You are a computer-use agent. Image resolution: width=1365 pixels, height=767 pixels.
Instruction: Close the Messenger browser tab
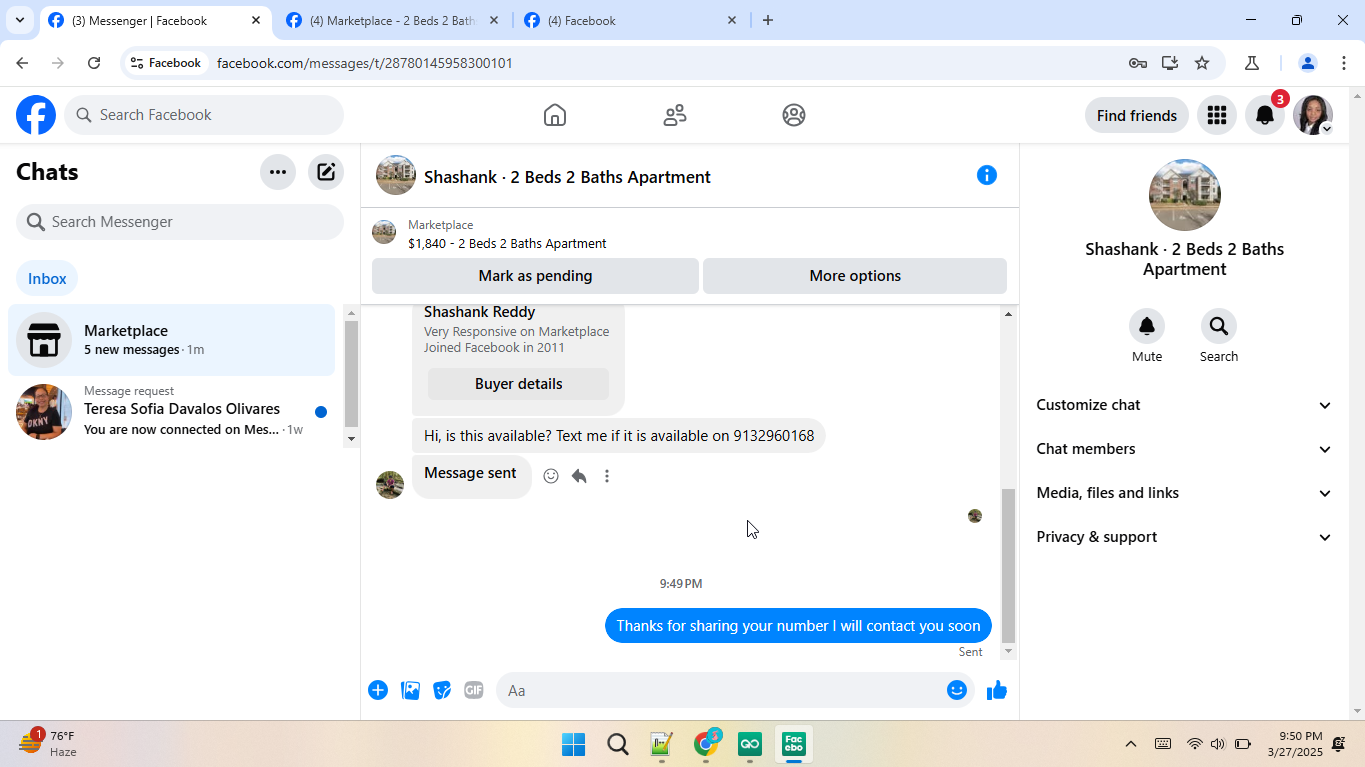256,20
